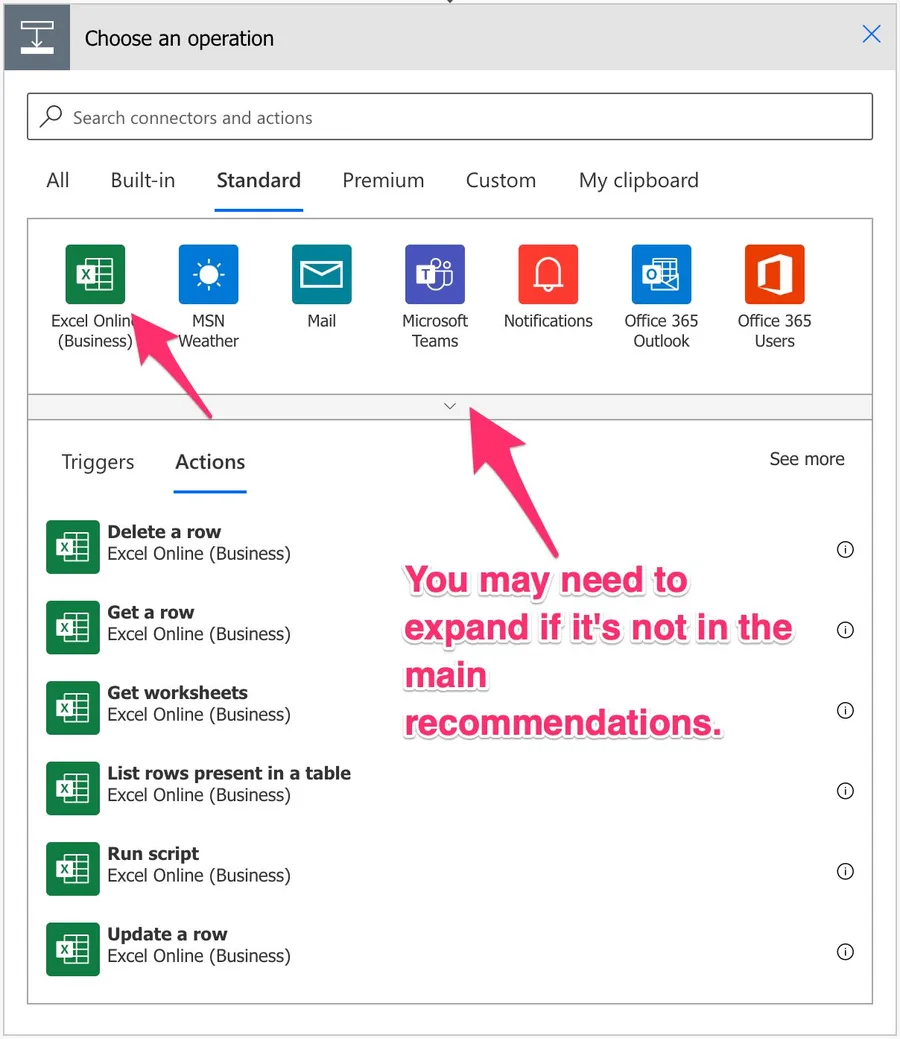Select the Excel Online (Business) connector icon
Image resolution: width=900 pixels, height=1039 pixels.
coord(95,274)
